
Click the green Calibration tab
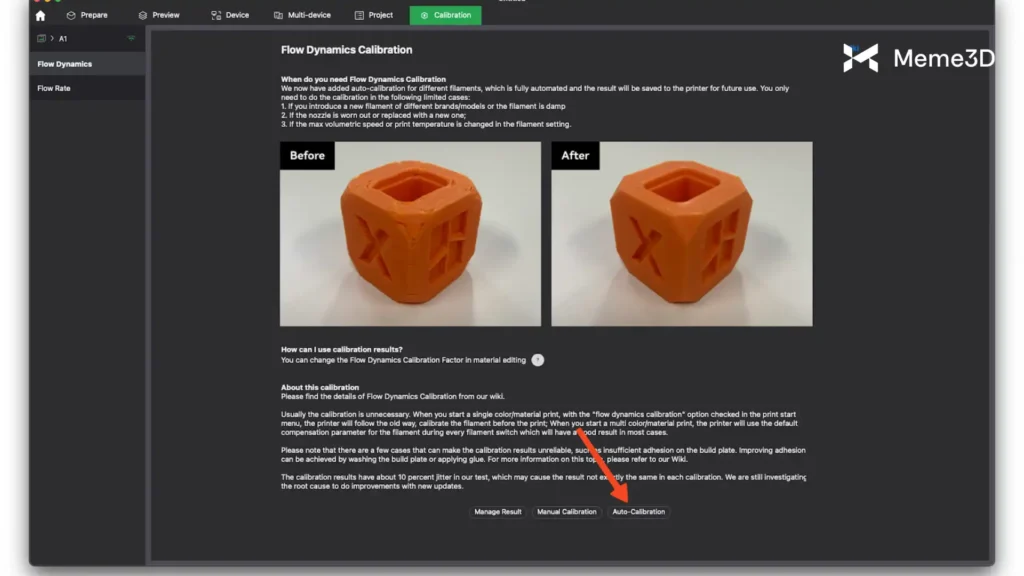tap(445, 15)
